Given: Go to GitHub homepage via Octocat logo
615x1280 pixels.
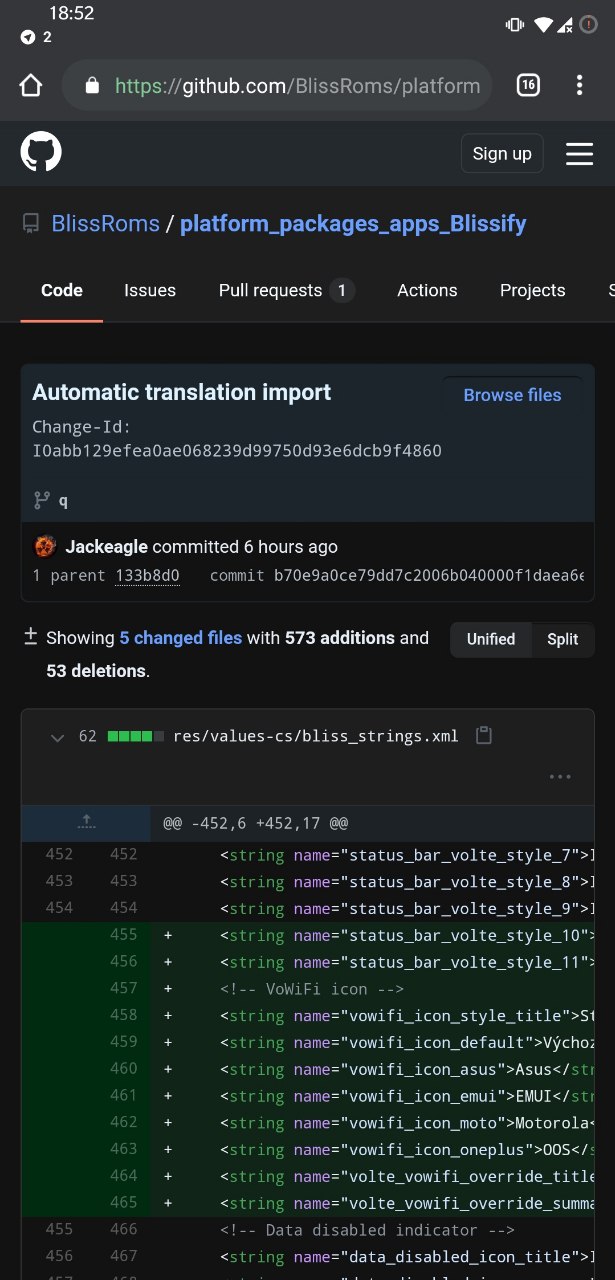Looking at the screenshot, I should [41, 153].
